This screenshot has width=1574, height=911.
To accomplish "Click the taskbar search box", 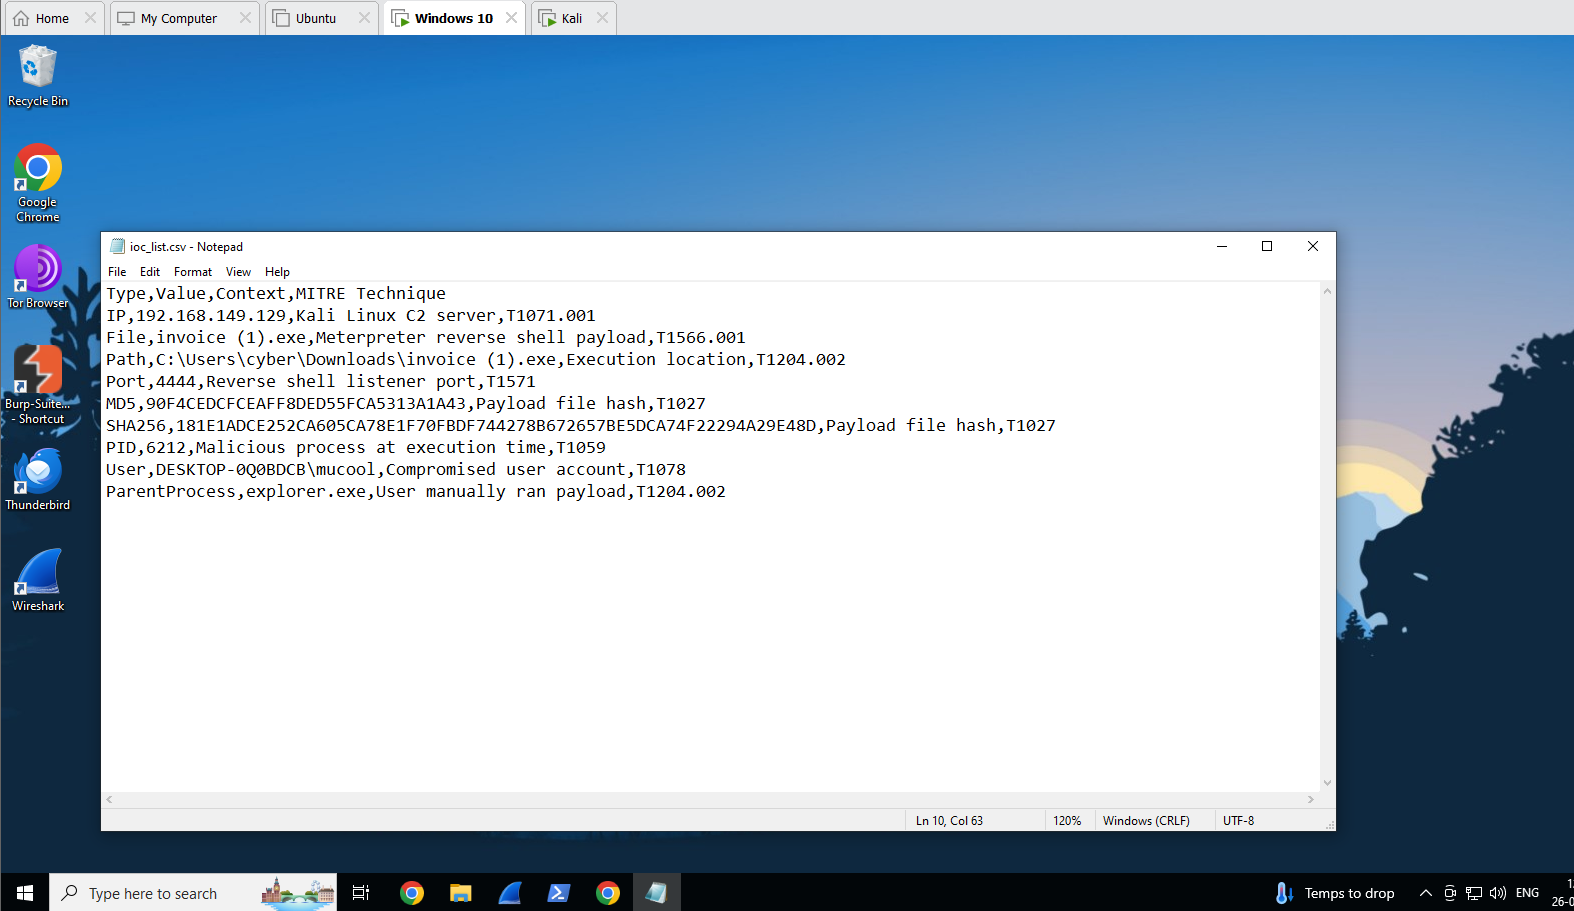I will 193,893.
